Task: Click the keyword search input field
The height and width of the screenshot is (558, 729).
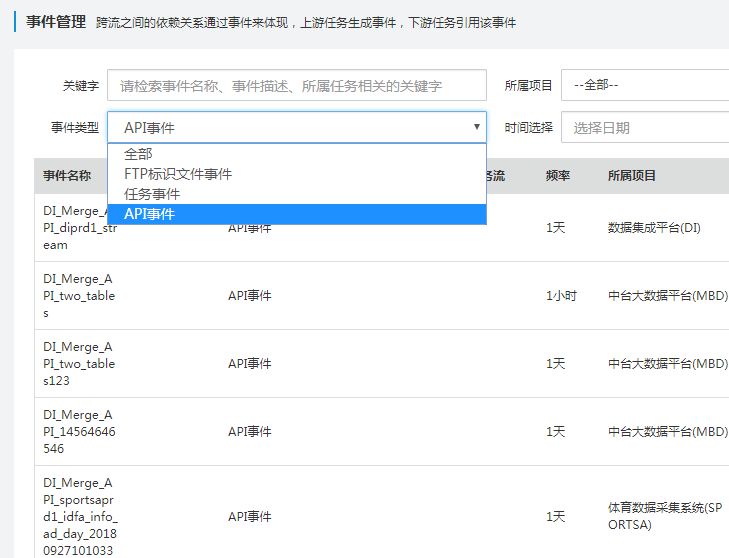Action: (x=296, y=86)
